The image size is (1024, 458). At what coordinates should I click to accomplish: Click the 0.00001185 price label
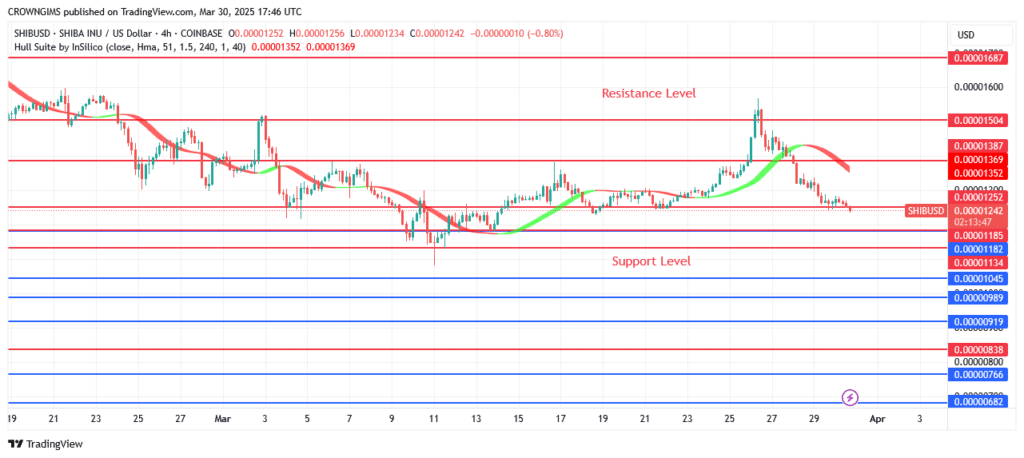(980, 235)
